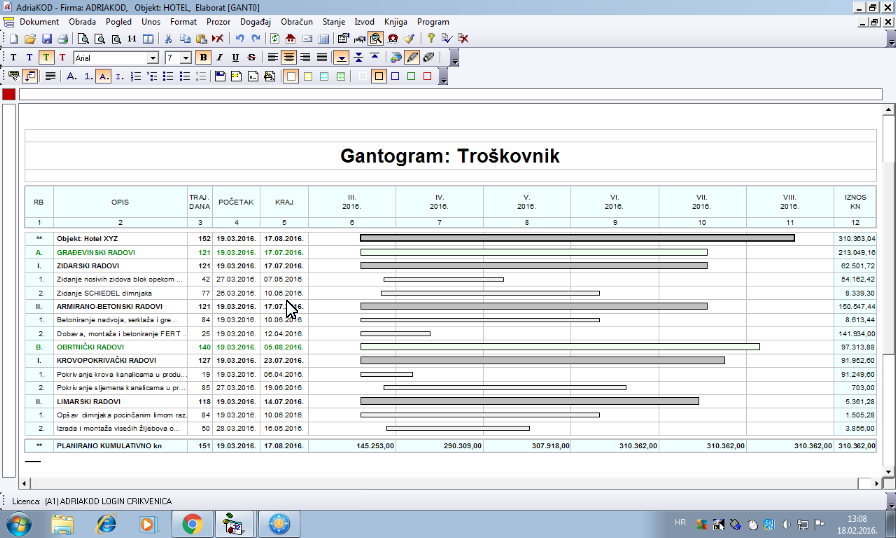This screenshot has width=896, height=538.
Task: Toggle strikethrough formatting
Action: (252, 58)
